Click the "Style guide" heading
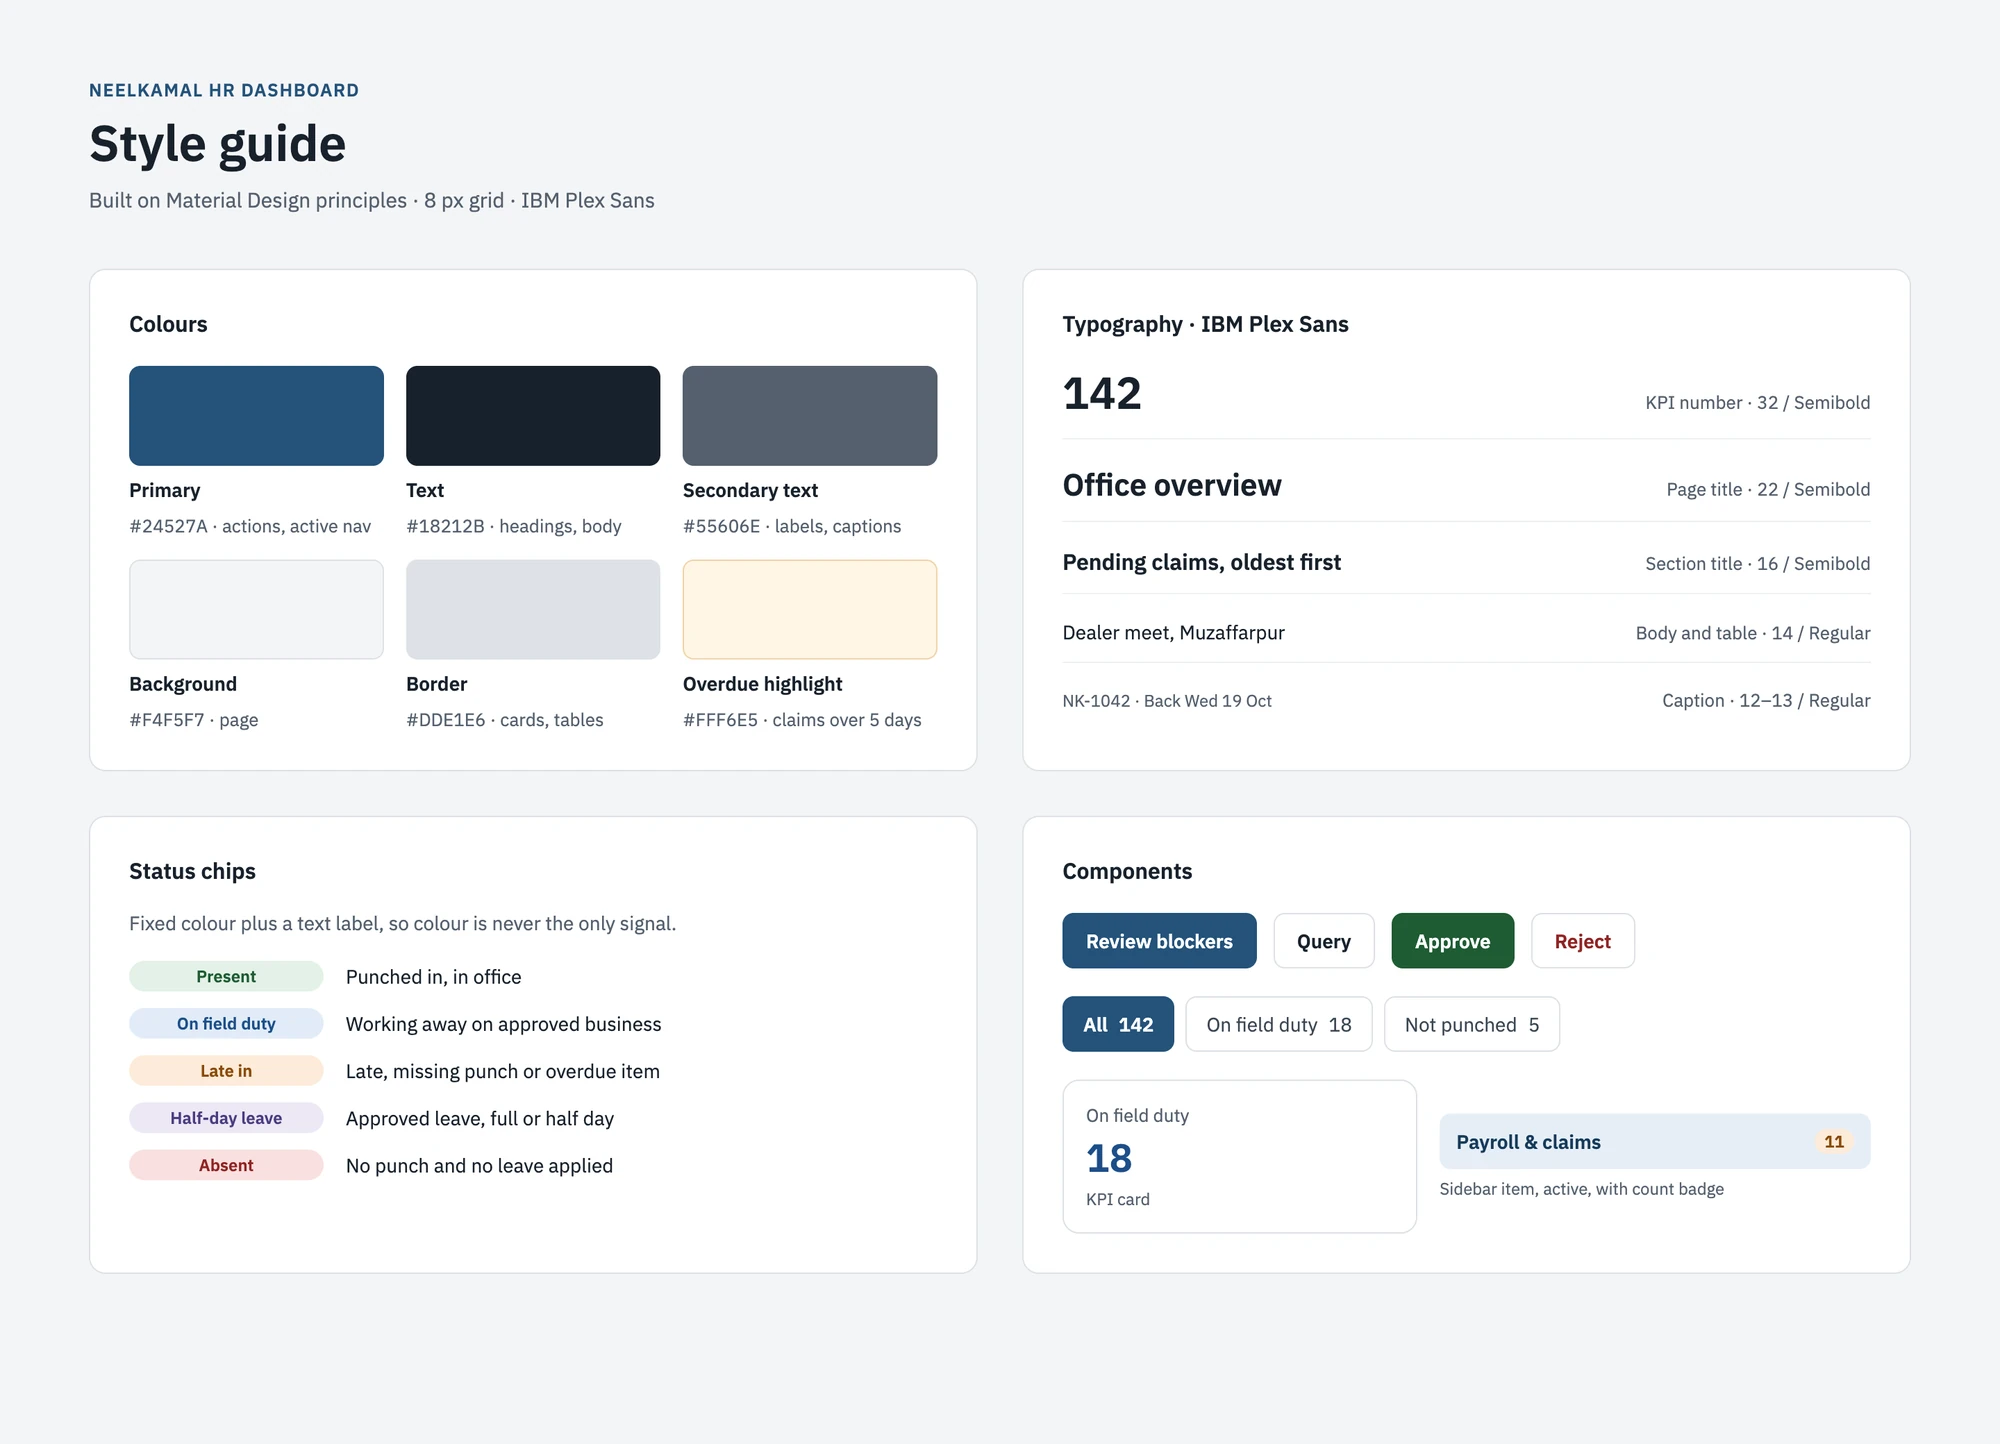This screenshot has width=2000, height=1444. 218,144
